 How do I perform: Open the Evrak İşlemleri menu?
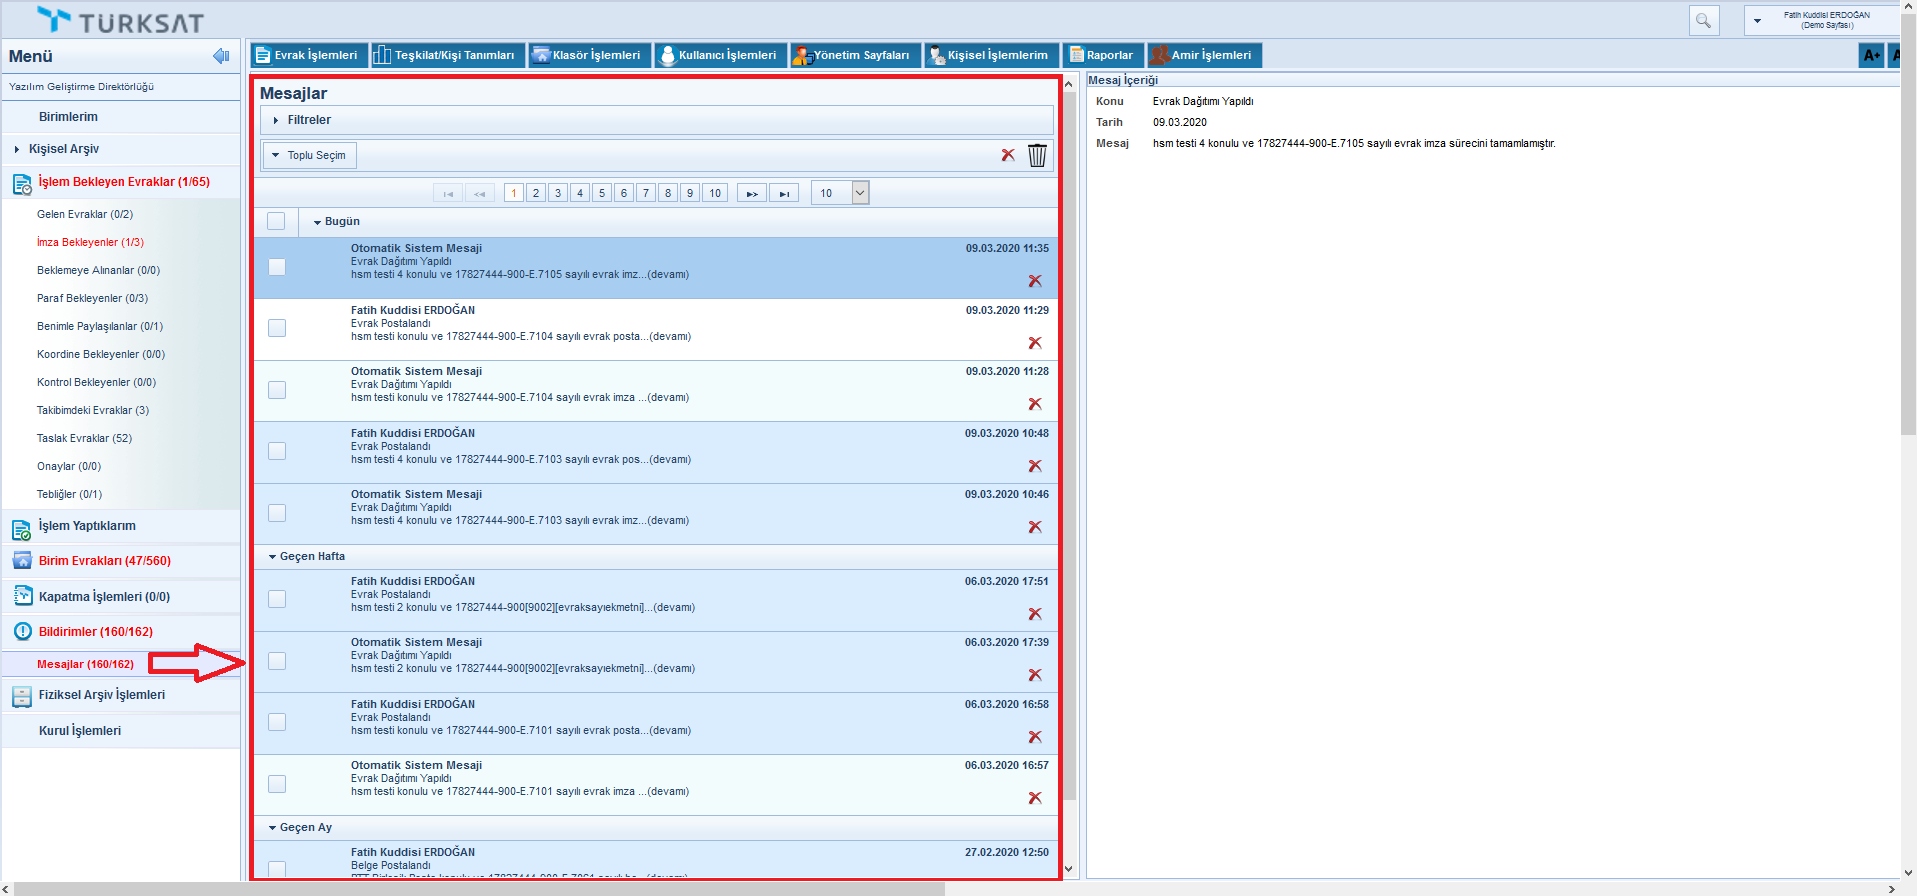click(307, 55)
